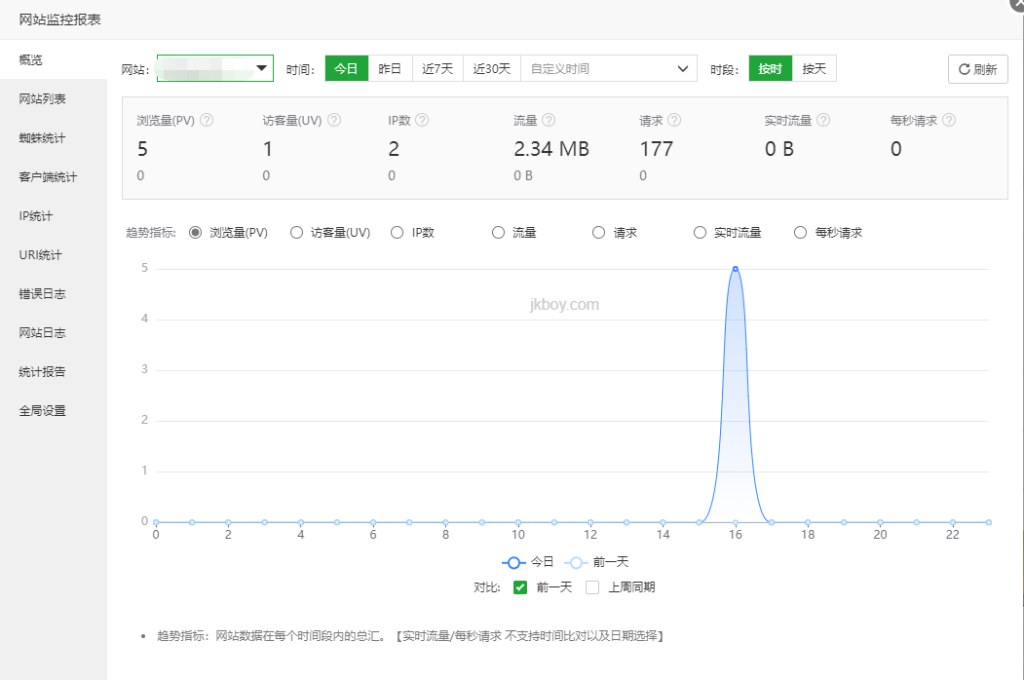
Task: Select the 流量 trend radio button
Action: coord(498,233)
